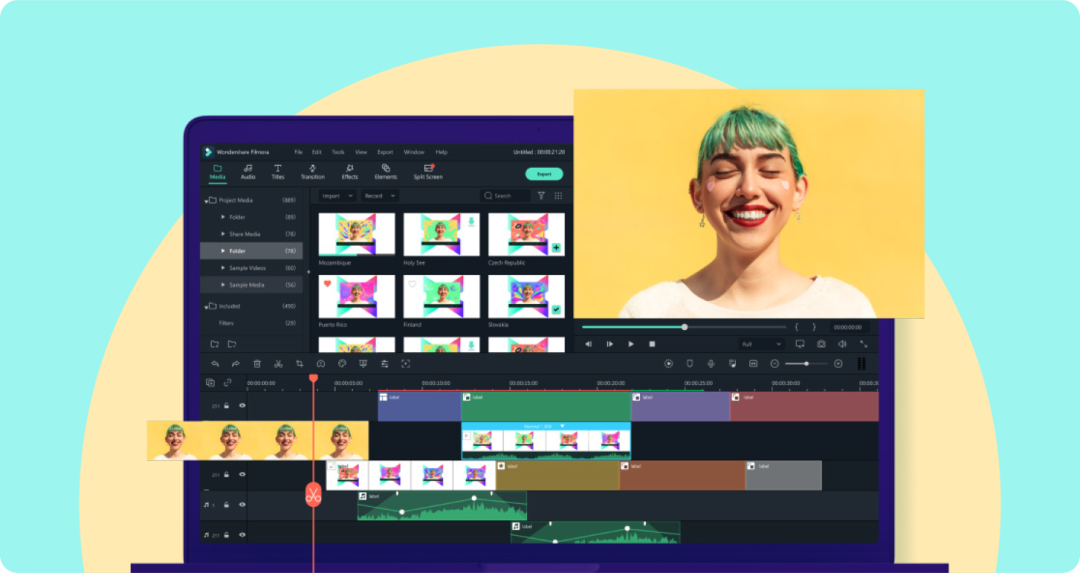1080x573 pixels.
Task: Switch to grid view icon in media panel
Action: (558, 196)
